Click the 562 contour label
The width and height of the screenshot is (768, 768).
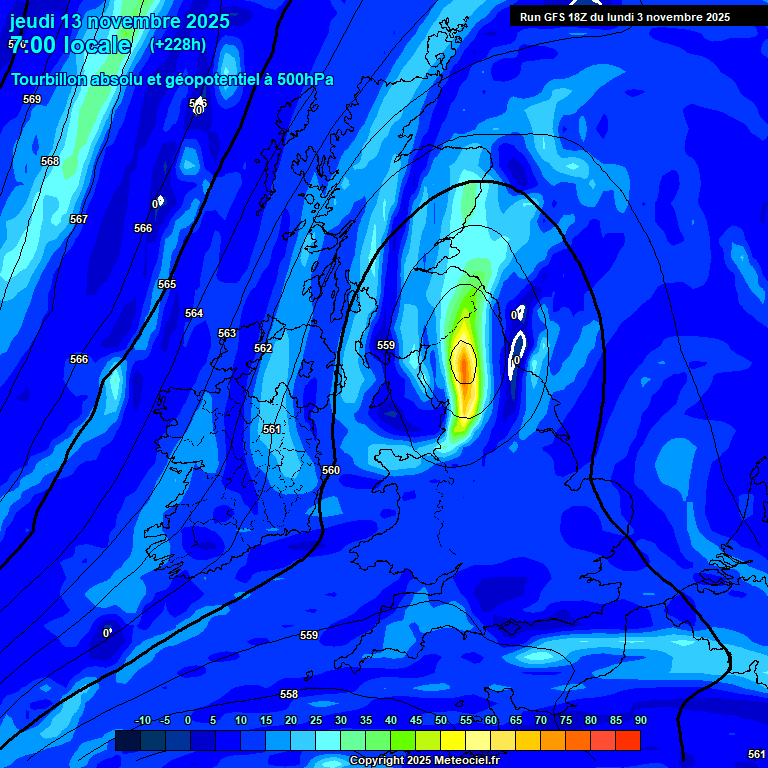tap(263, 348)
